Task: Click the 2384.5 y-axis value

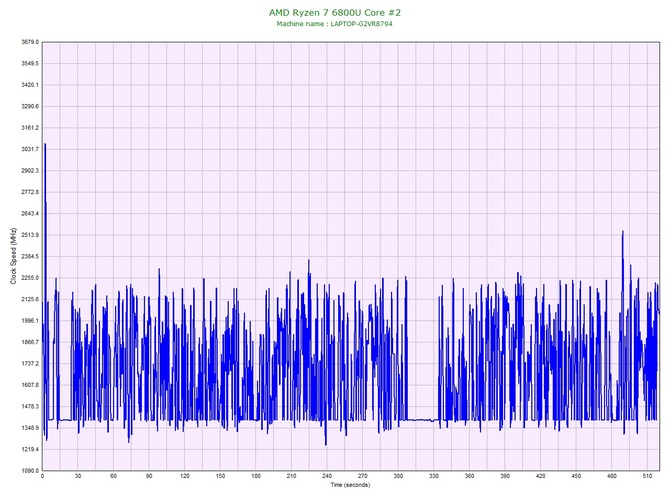Action: [30, 256]
